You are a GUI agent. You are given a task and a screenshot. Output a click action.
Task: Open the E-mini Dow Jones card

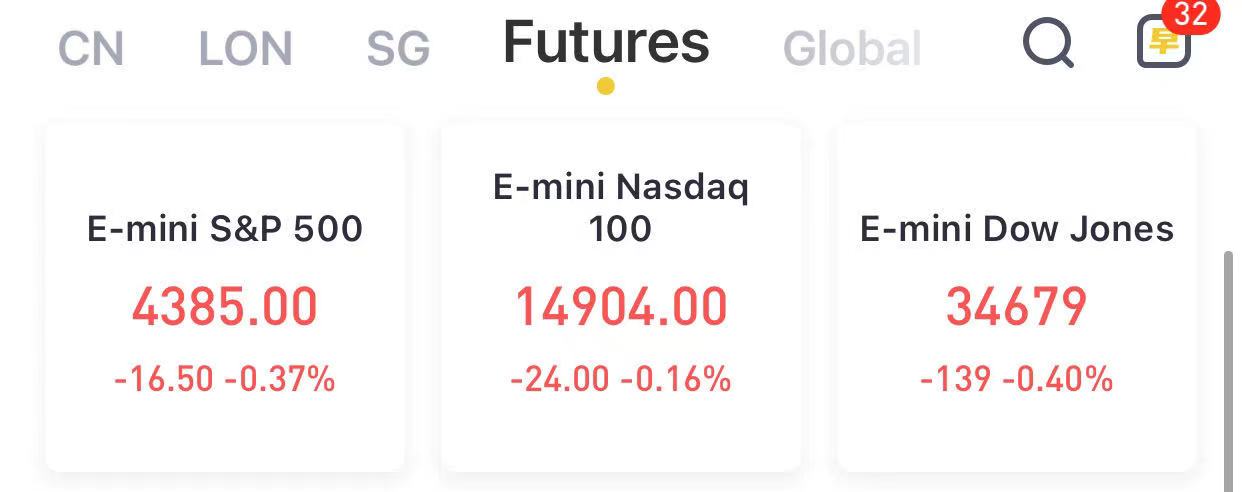click(x=1017, y=298)
